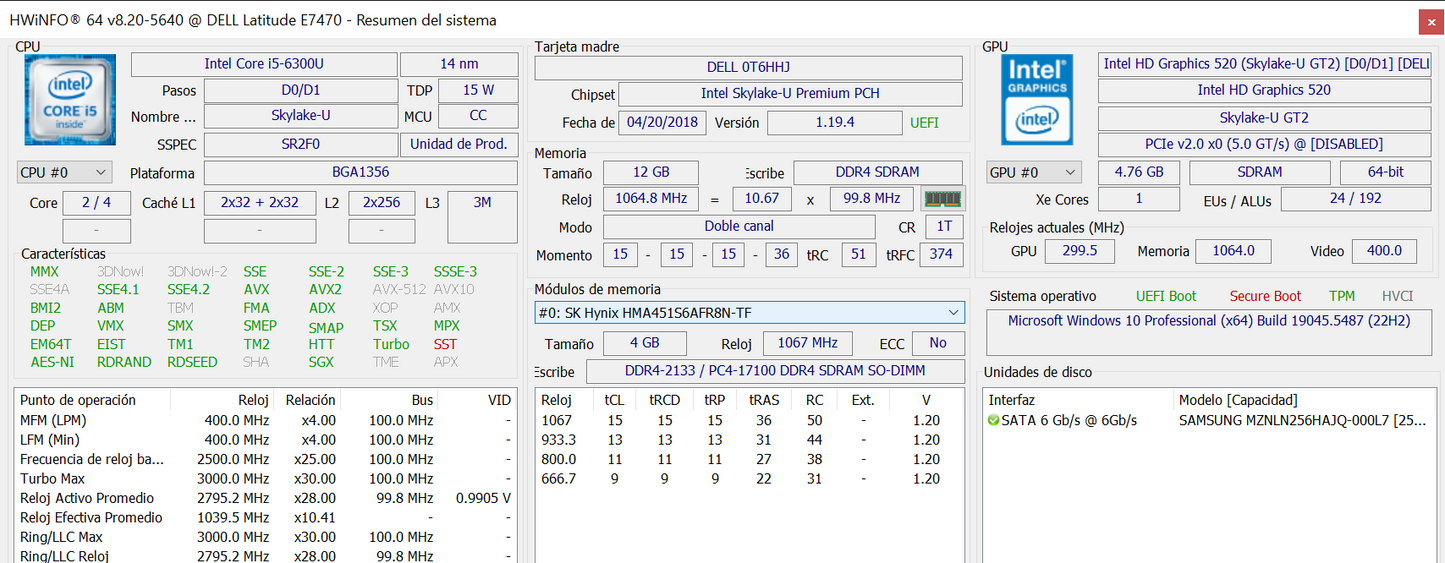Expand the SK Hynix memory module dropdown
The width and height of the screenshot is (1445, 563).
[749, 313]
